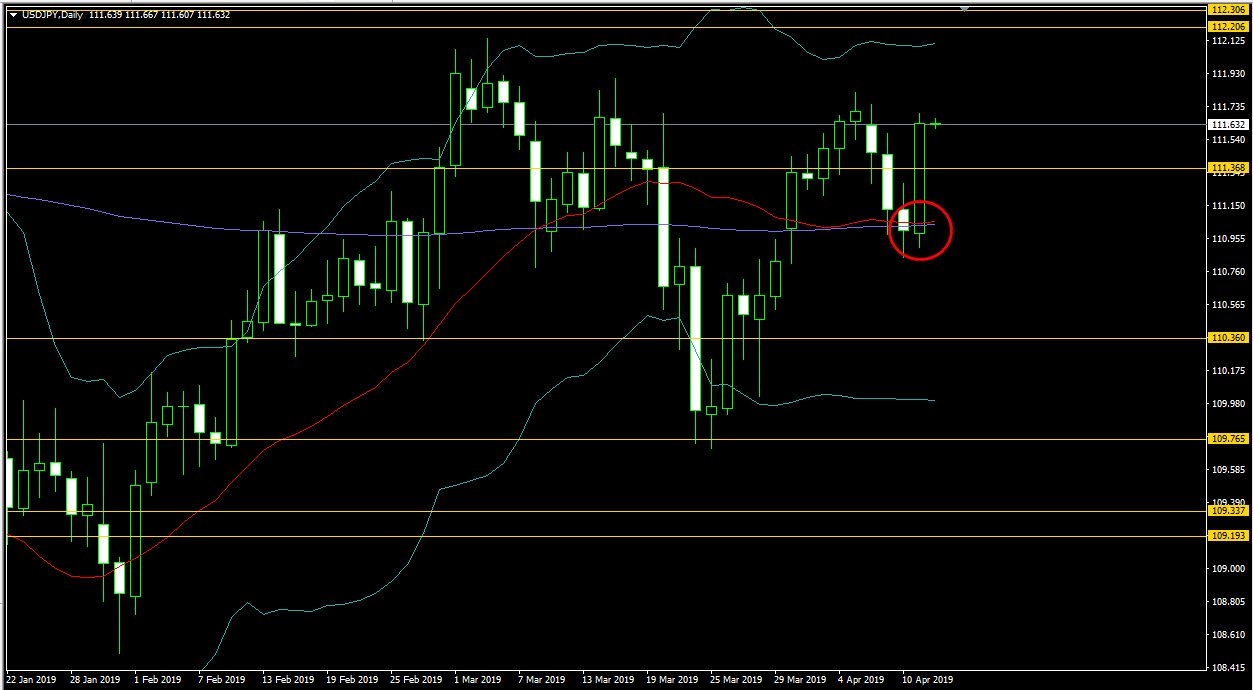Click the current price label 111.632 on scale
The height and width of the screenshot is (690, 1253).
(1227, 125)
